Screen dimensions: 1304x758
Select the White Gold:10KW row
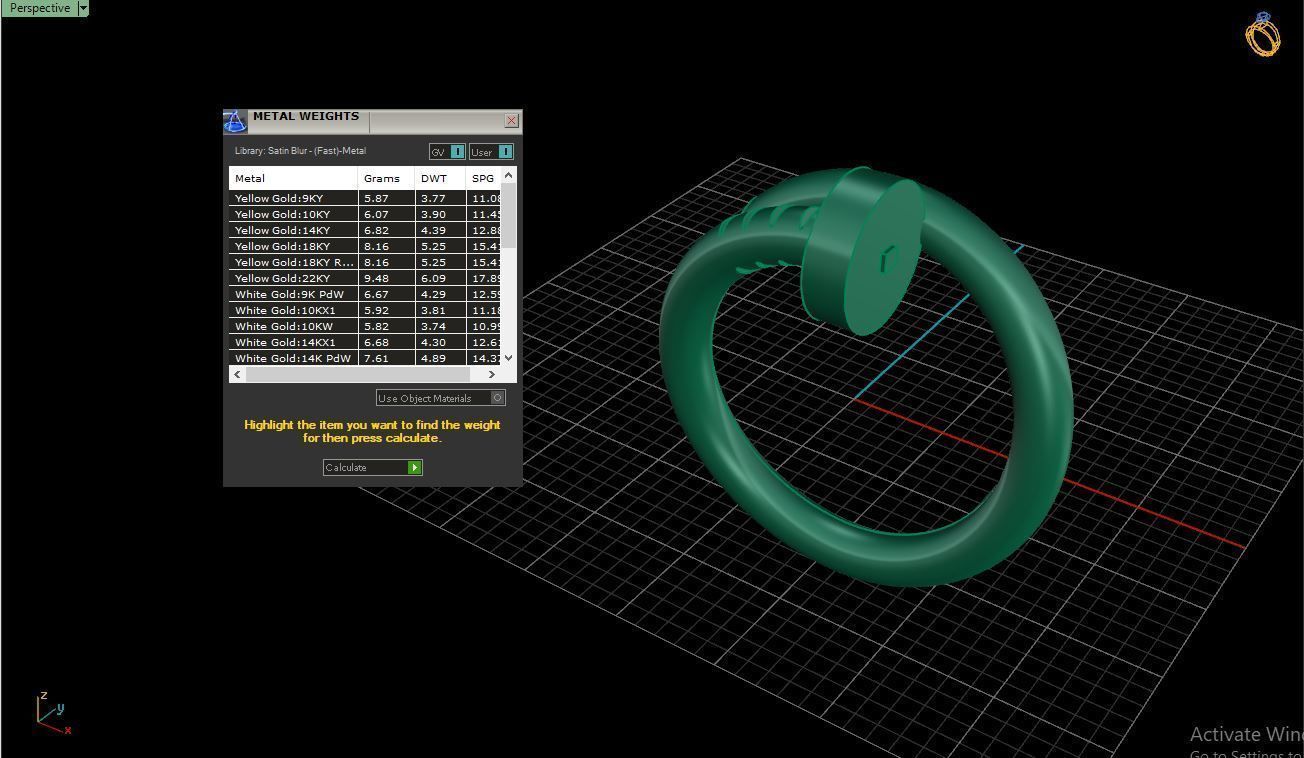coord(365,326)
